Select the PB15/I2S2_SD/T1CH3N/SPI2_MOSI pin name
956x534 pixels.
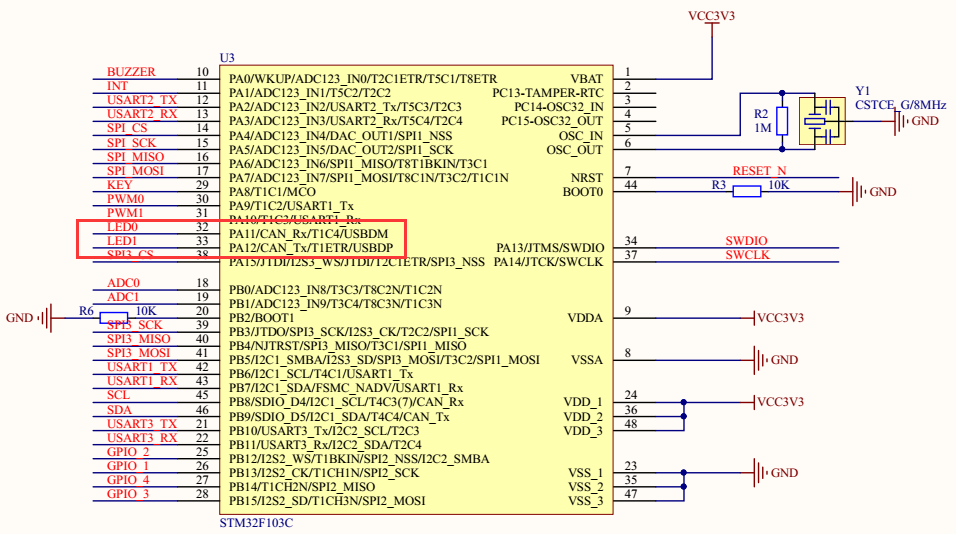(327, 501)
